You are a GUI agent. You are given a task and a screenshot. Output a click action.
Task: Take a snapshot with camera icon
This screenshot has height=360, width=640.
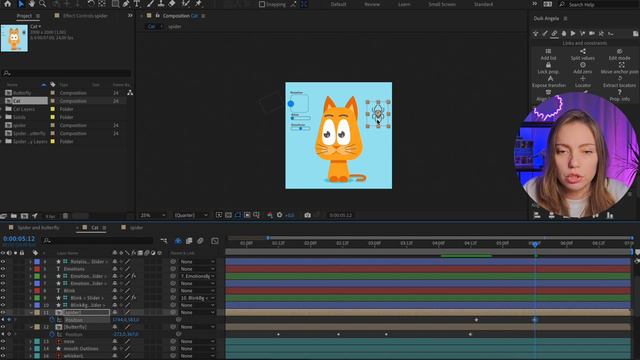(307, 215)
